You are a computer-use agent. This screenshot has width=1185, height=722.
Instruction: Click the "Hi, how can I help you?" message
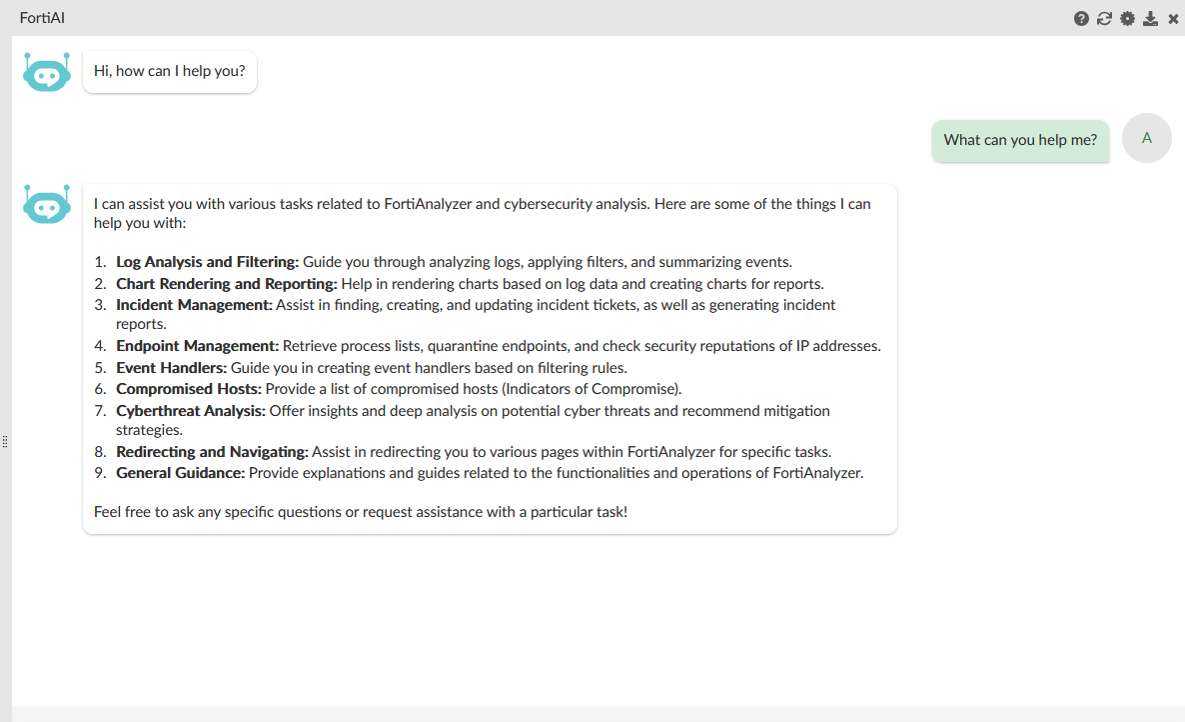[x=169, y=72]
